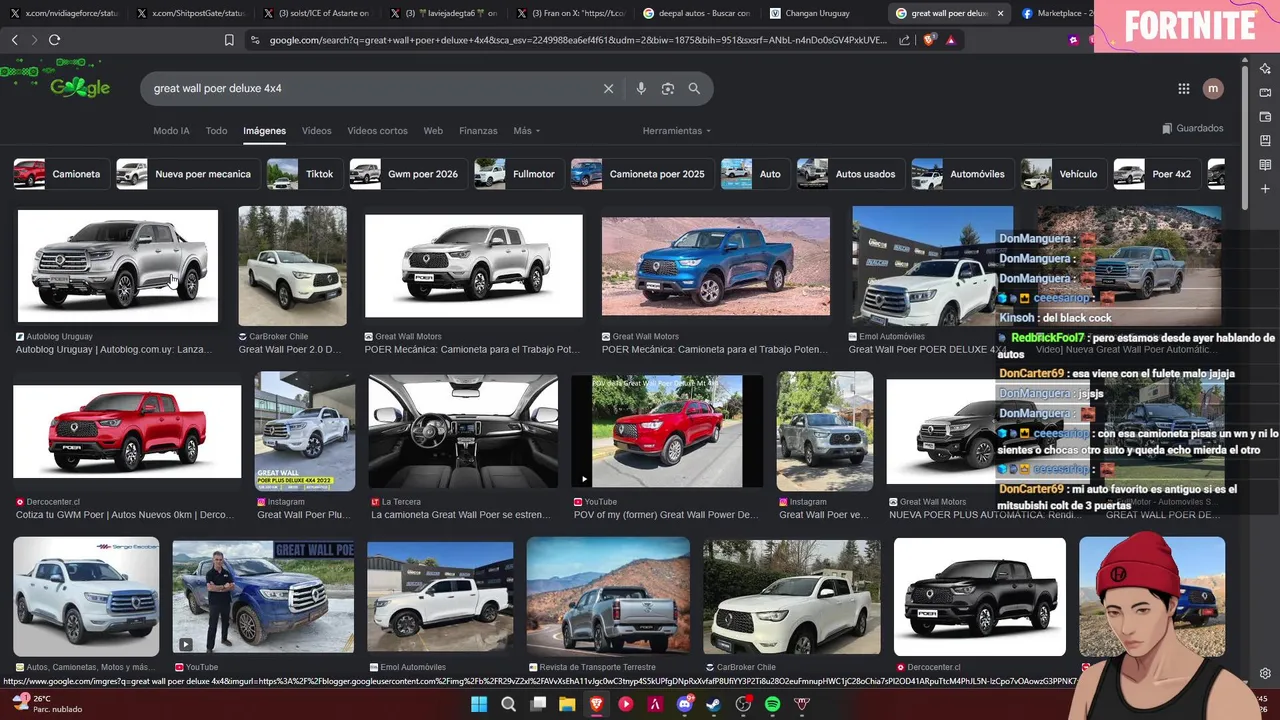
Task: Open sidebar settings gear icon
Action: pos(1265,674)
